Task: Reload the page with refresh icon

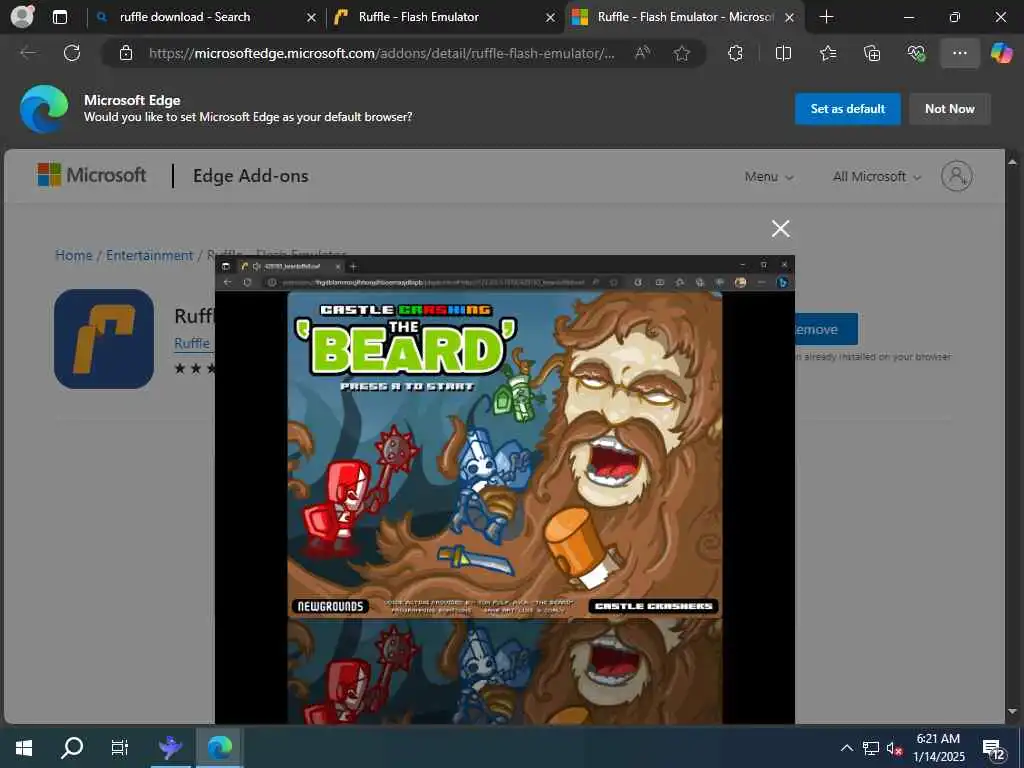Action: click(72, 53)
